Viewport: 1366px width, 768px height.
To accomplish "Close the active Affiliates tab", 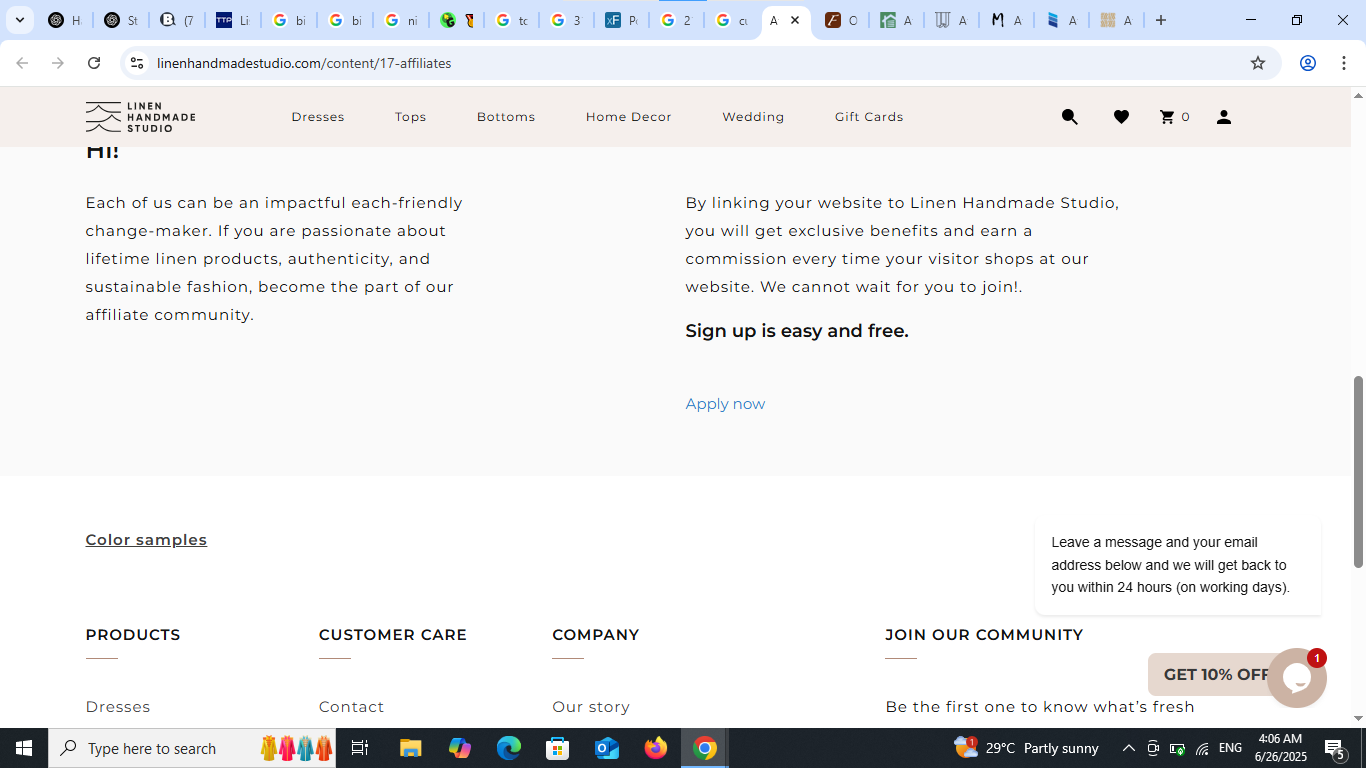I will pos(795,20).
